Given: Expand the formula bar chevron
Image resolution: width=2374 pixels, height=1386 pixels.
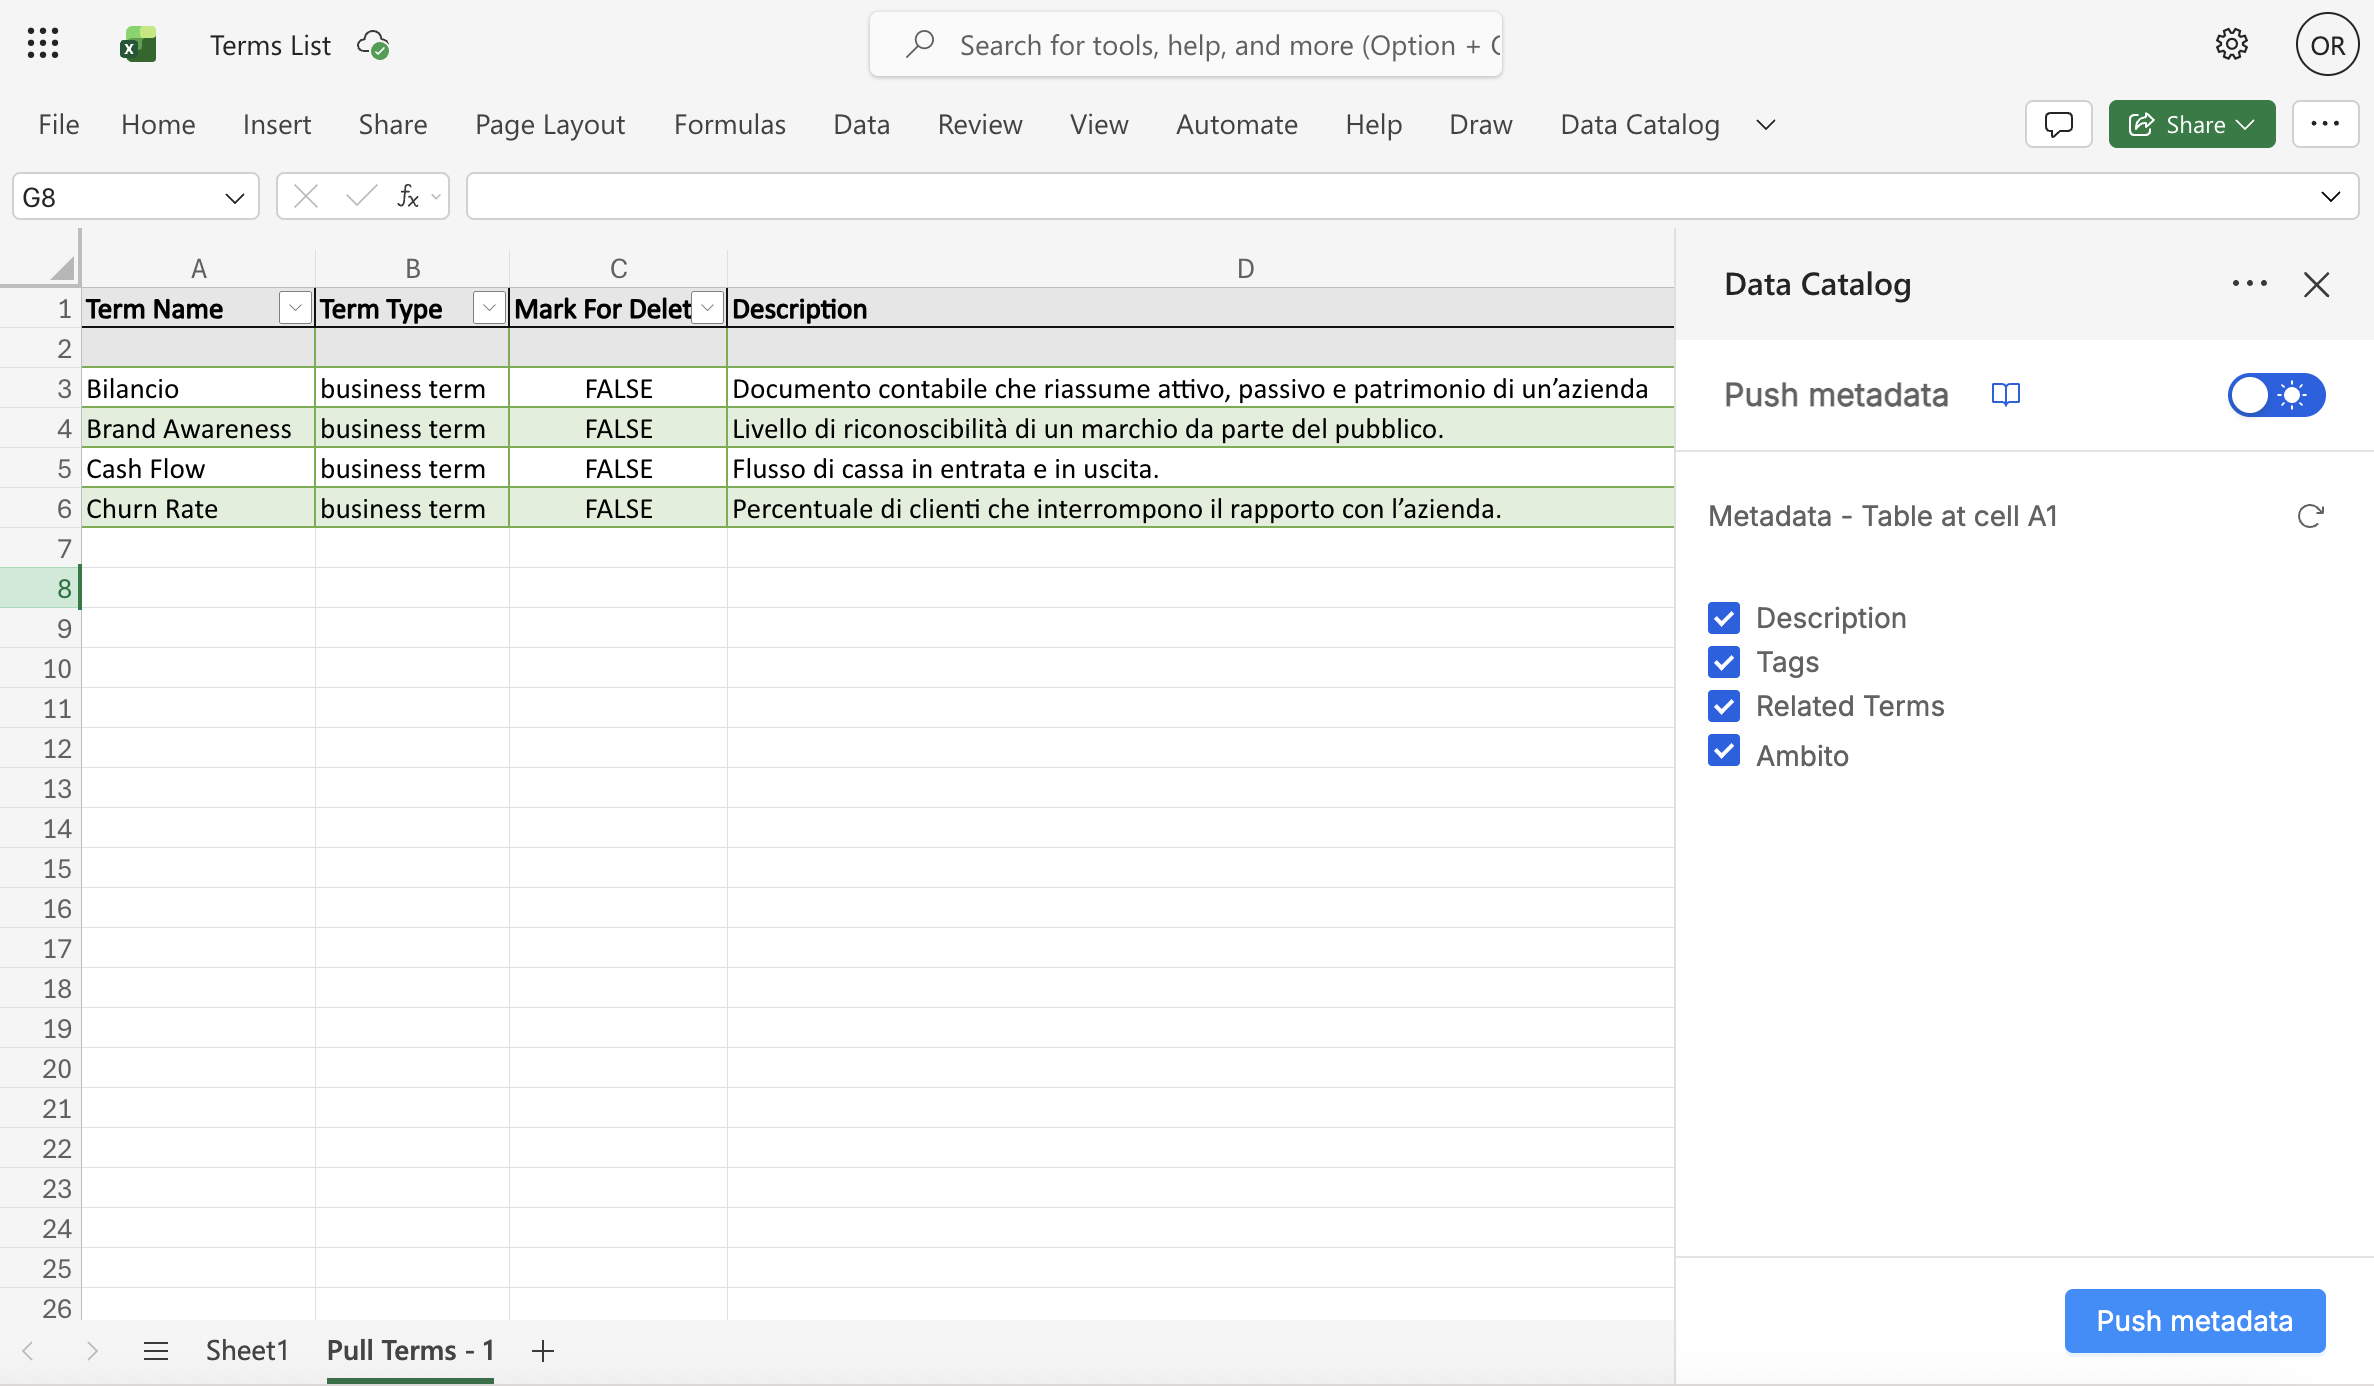Looking at the screenshot, I should [x=2331, y=196].
